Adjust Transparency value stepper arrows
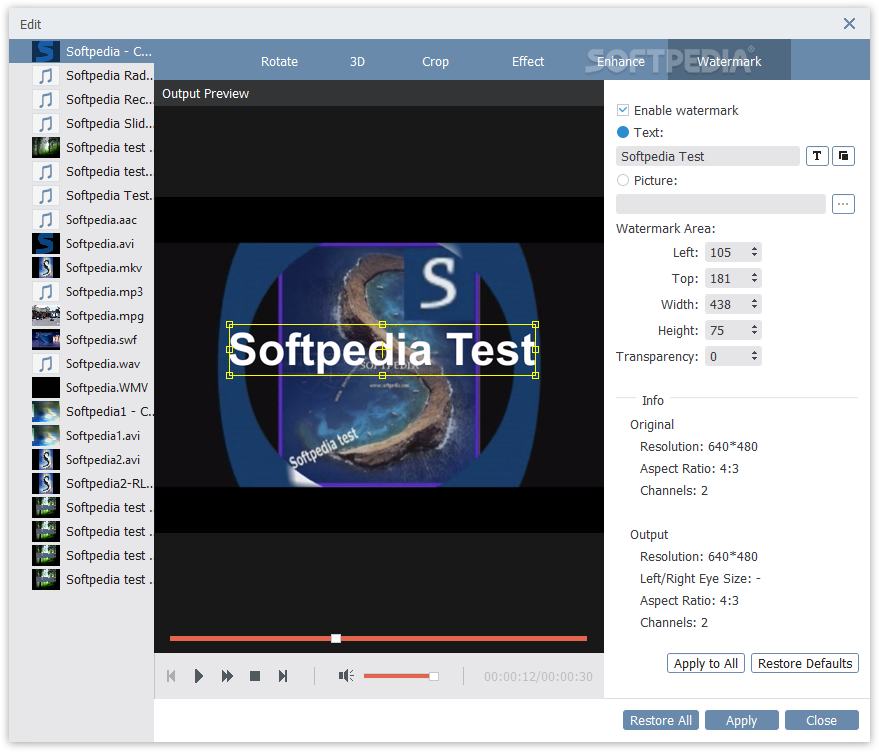This screenshot has width=879, height=752. click(x=755, y=356)
